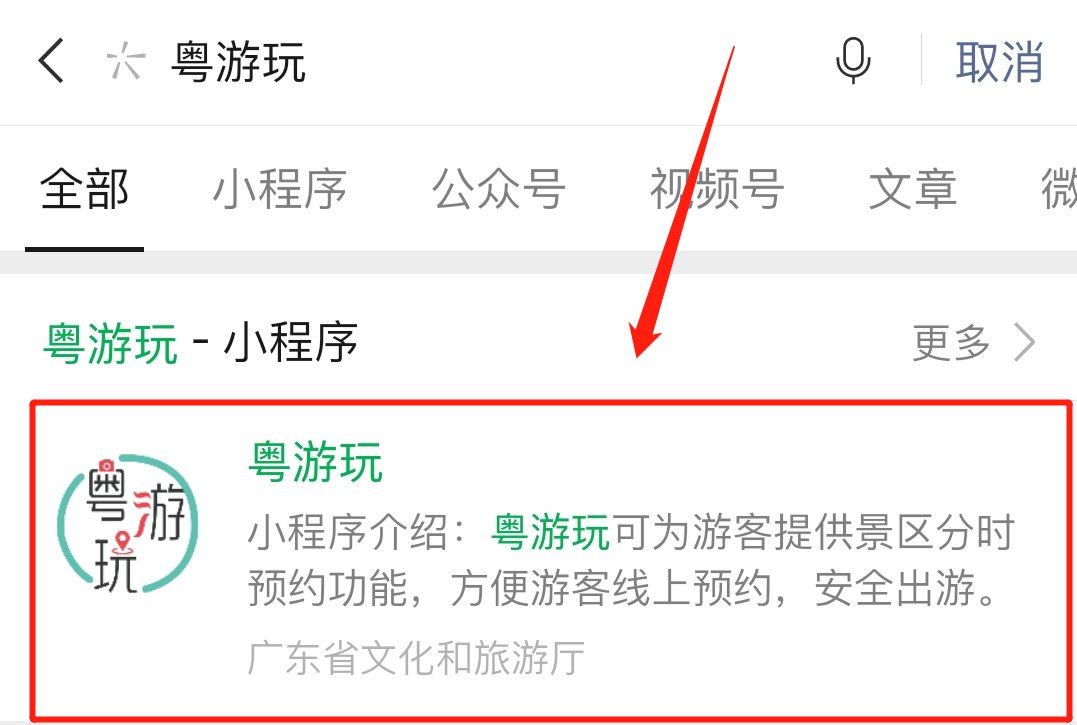Tap the 小程序介绍 description text
The width and height of the screenshot is (1077, 725).
click(631, 533)
